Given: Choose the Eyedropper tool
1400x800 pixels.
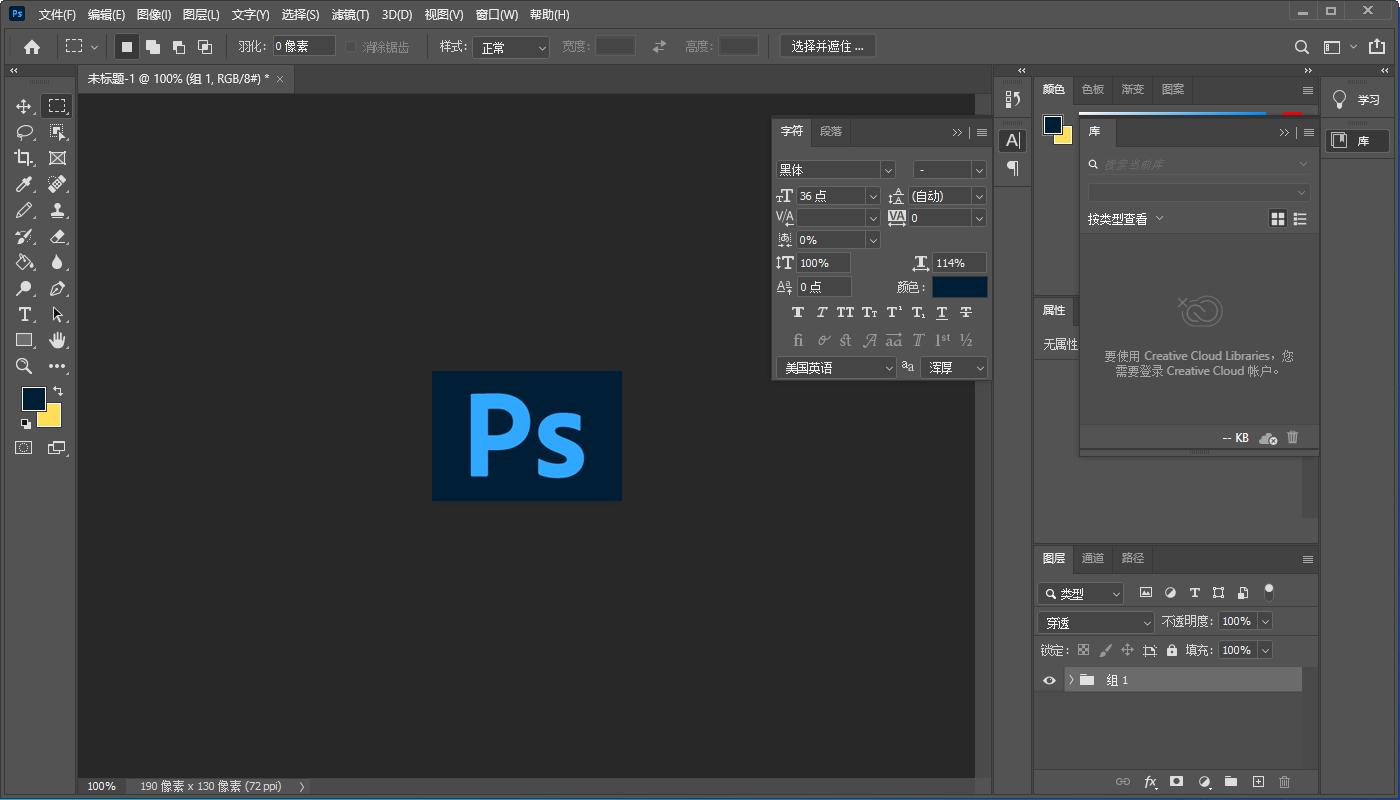Looking at the screenshot, I should click(22, 184).
